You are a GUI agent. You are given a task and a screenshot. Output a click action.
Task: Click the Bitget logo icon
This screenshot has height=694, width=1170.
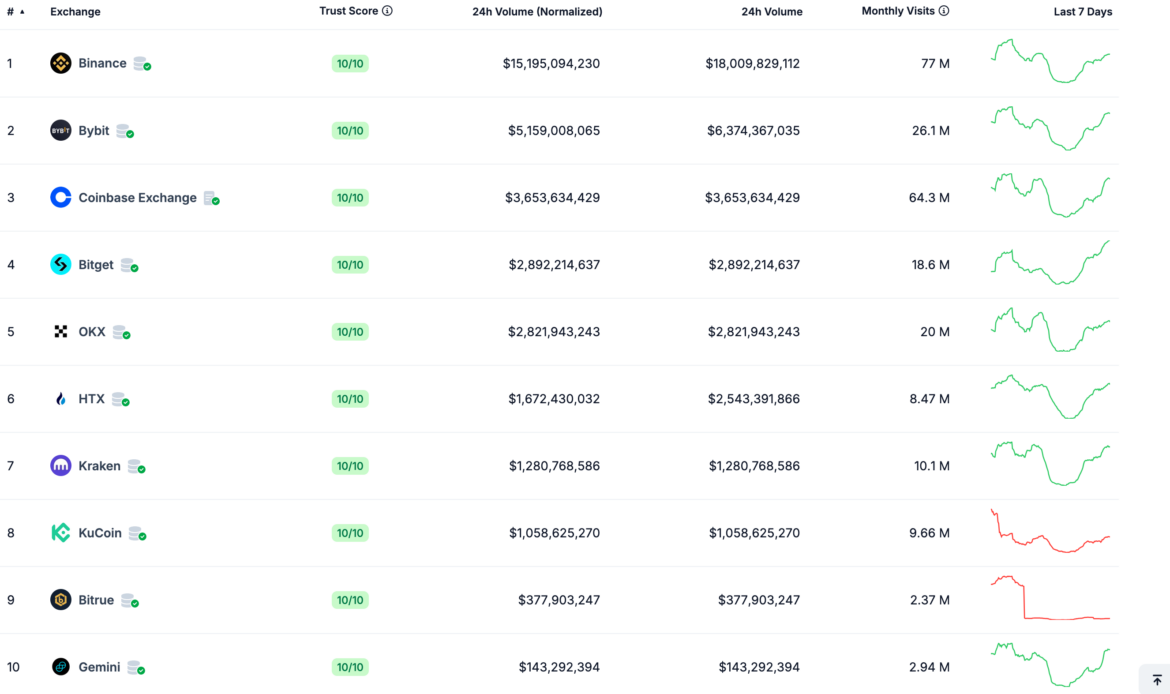pyautogui.click(x=60, y=264)
